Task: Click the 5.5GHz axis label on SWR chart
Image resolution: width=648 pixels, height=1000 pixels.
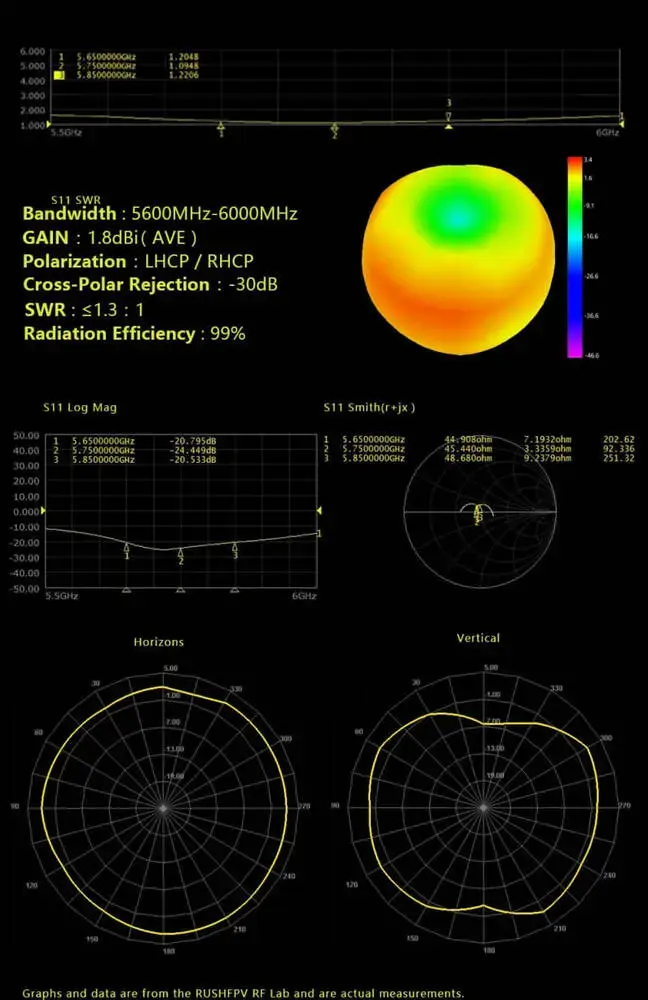Action: coord(66,132)
